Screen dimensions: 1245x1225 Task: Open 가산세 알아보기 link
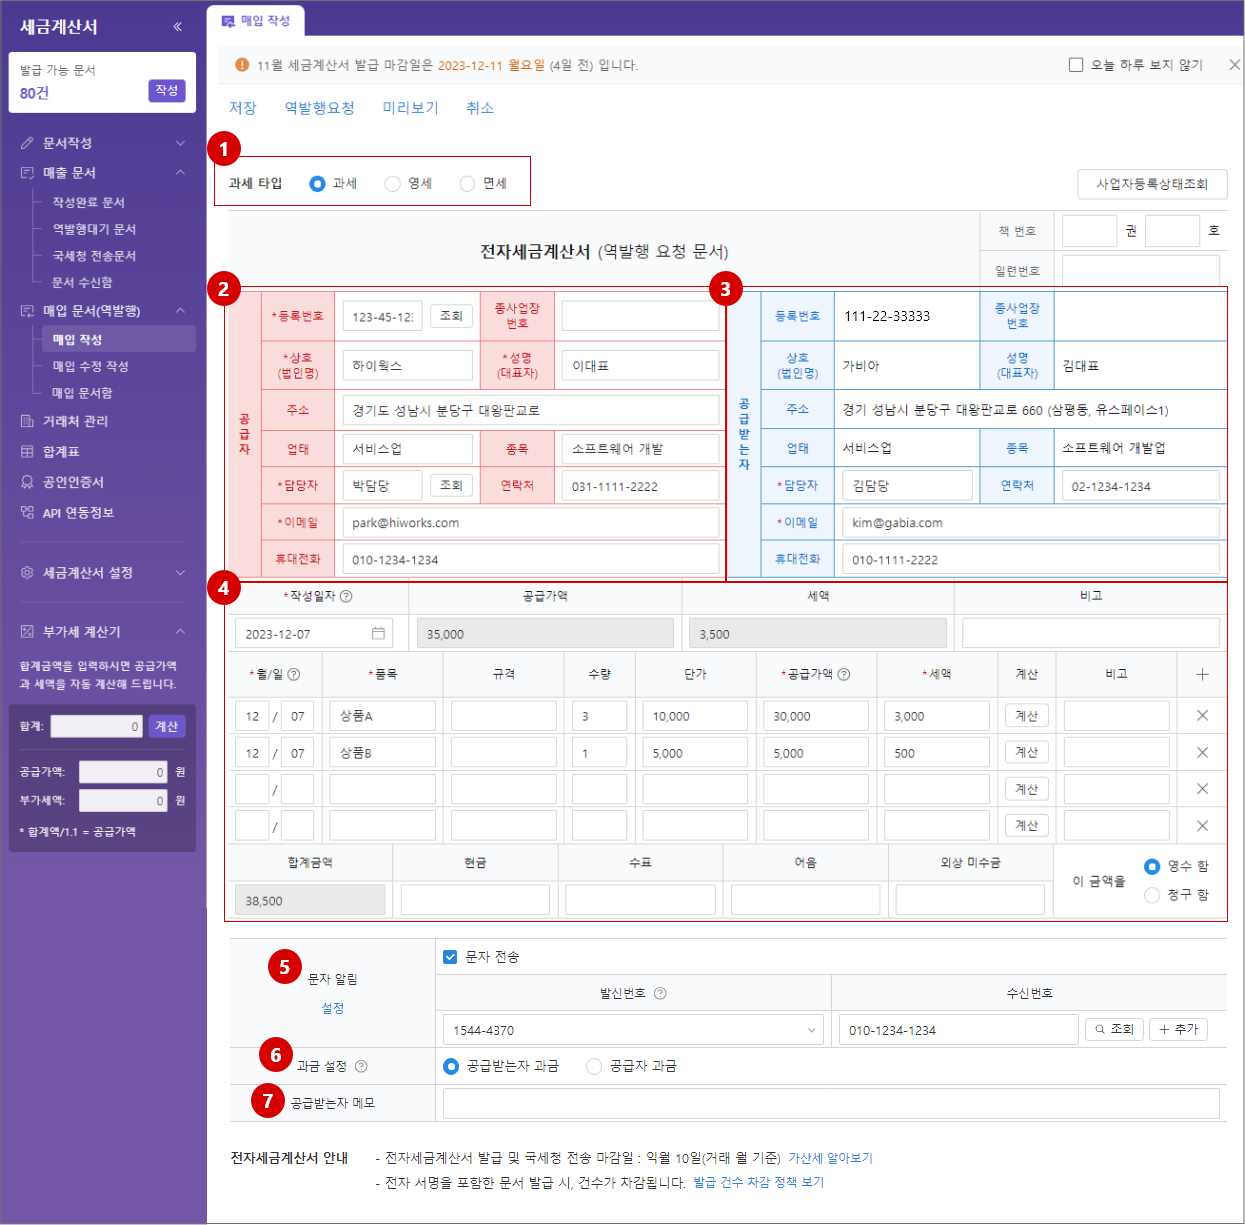pos(831,1158)
